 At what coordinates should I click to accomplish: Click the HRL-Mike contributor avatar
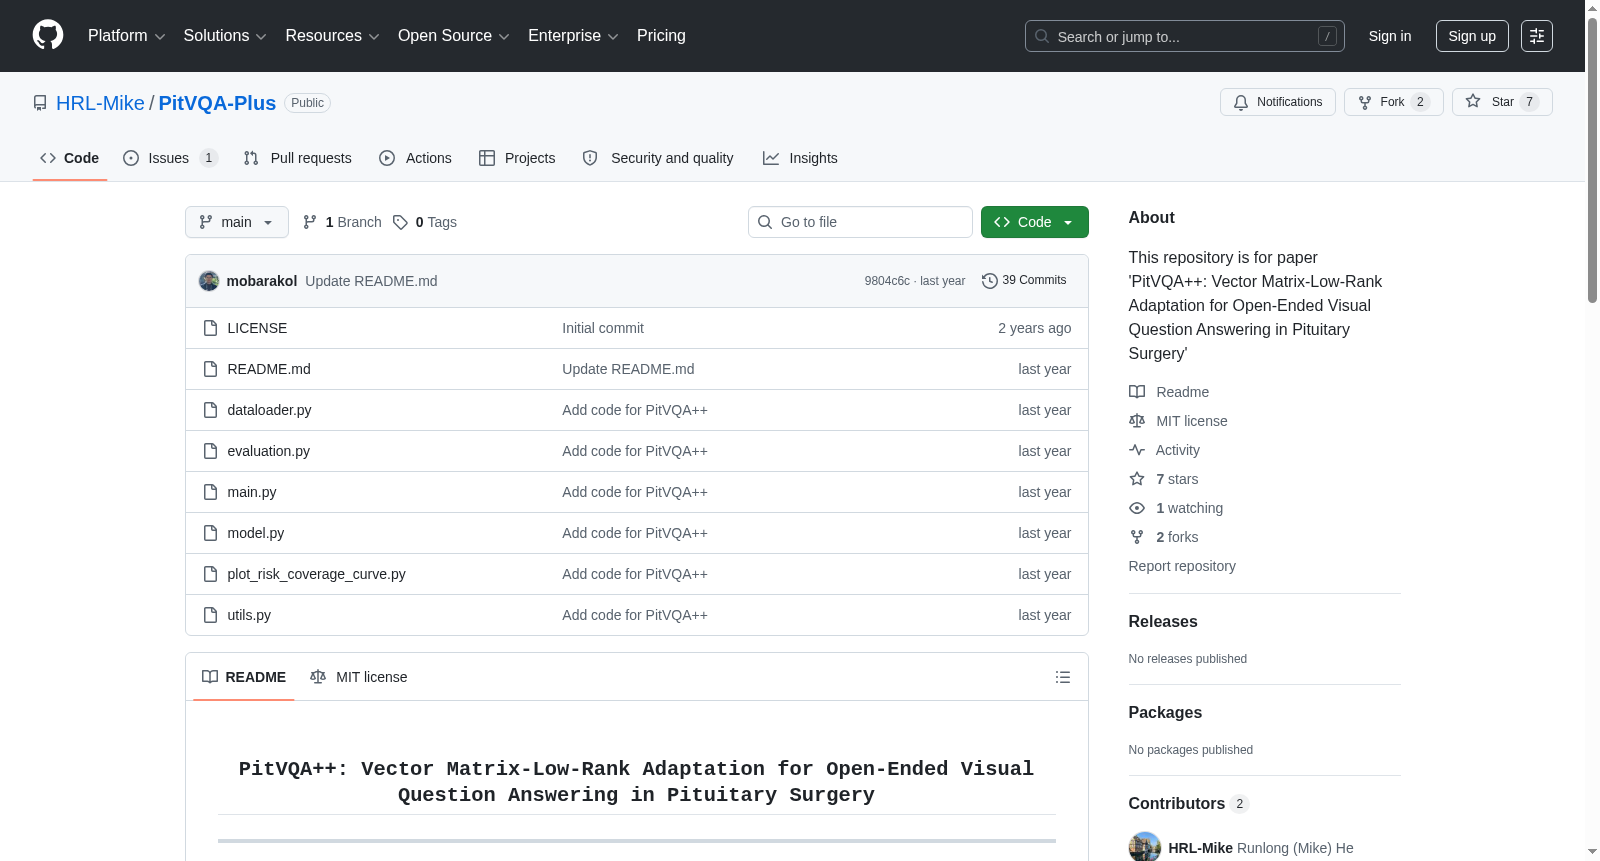[x=1145, y=847]
